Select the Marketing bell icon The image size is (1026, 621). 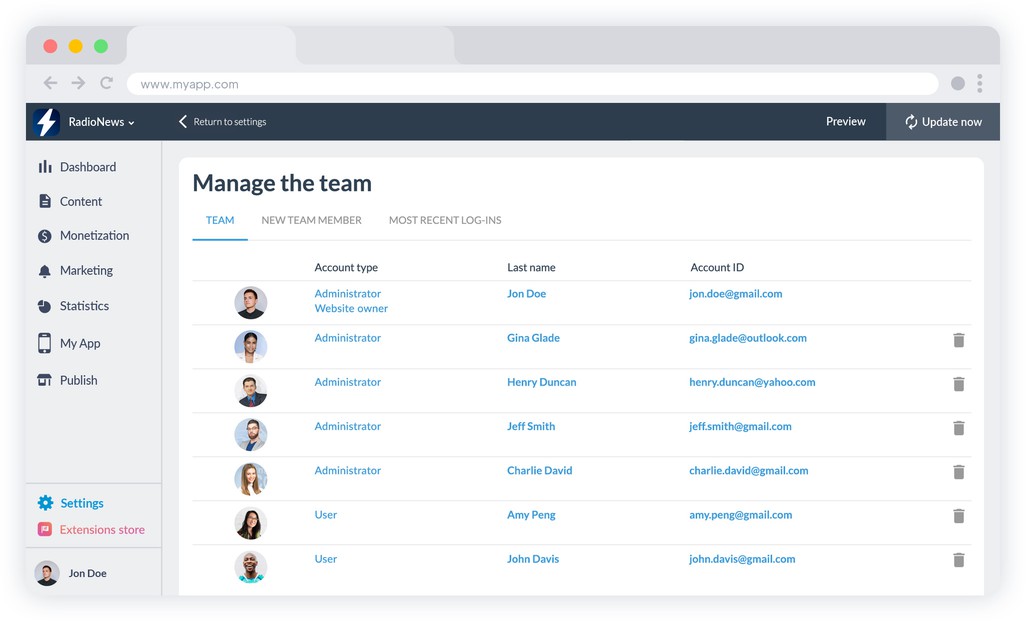pos(45,271)
